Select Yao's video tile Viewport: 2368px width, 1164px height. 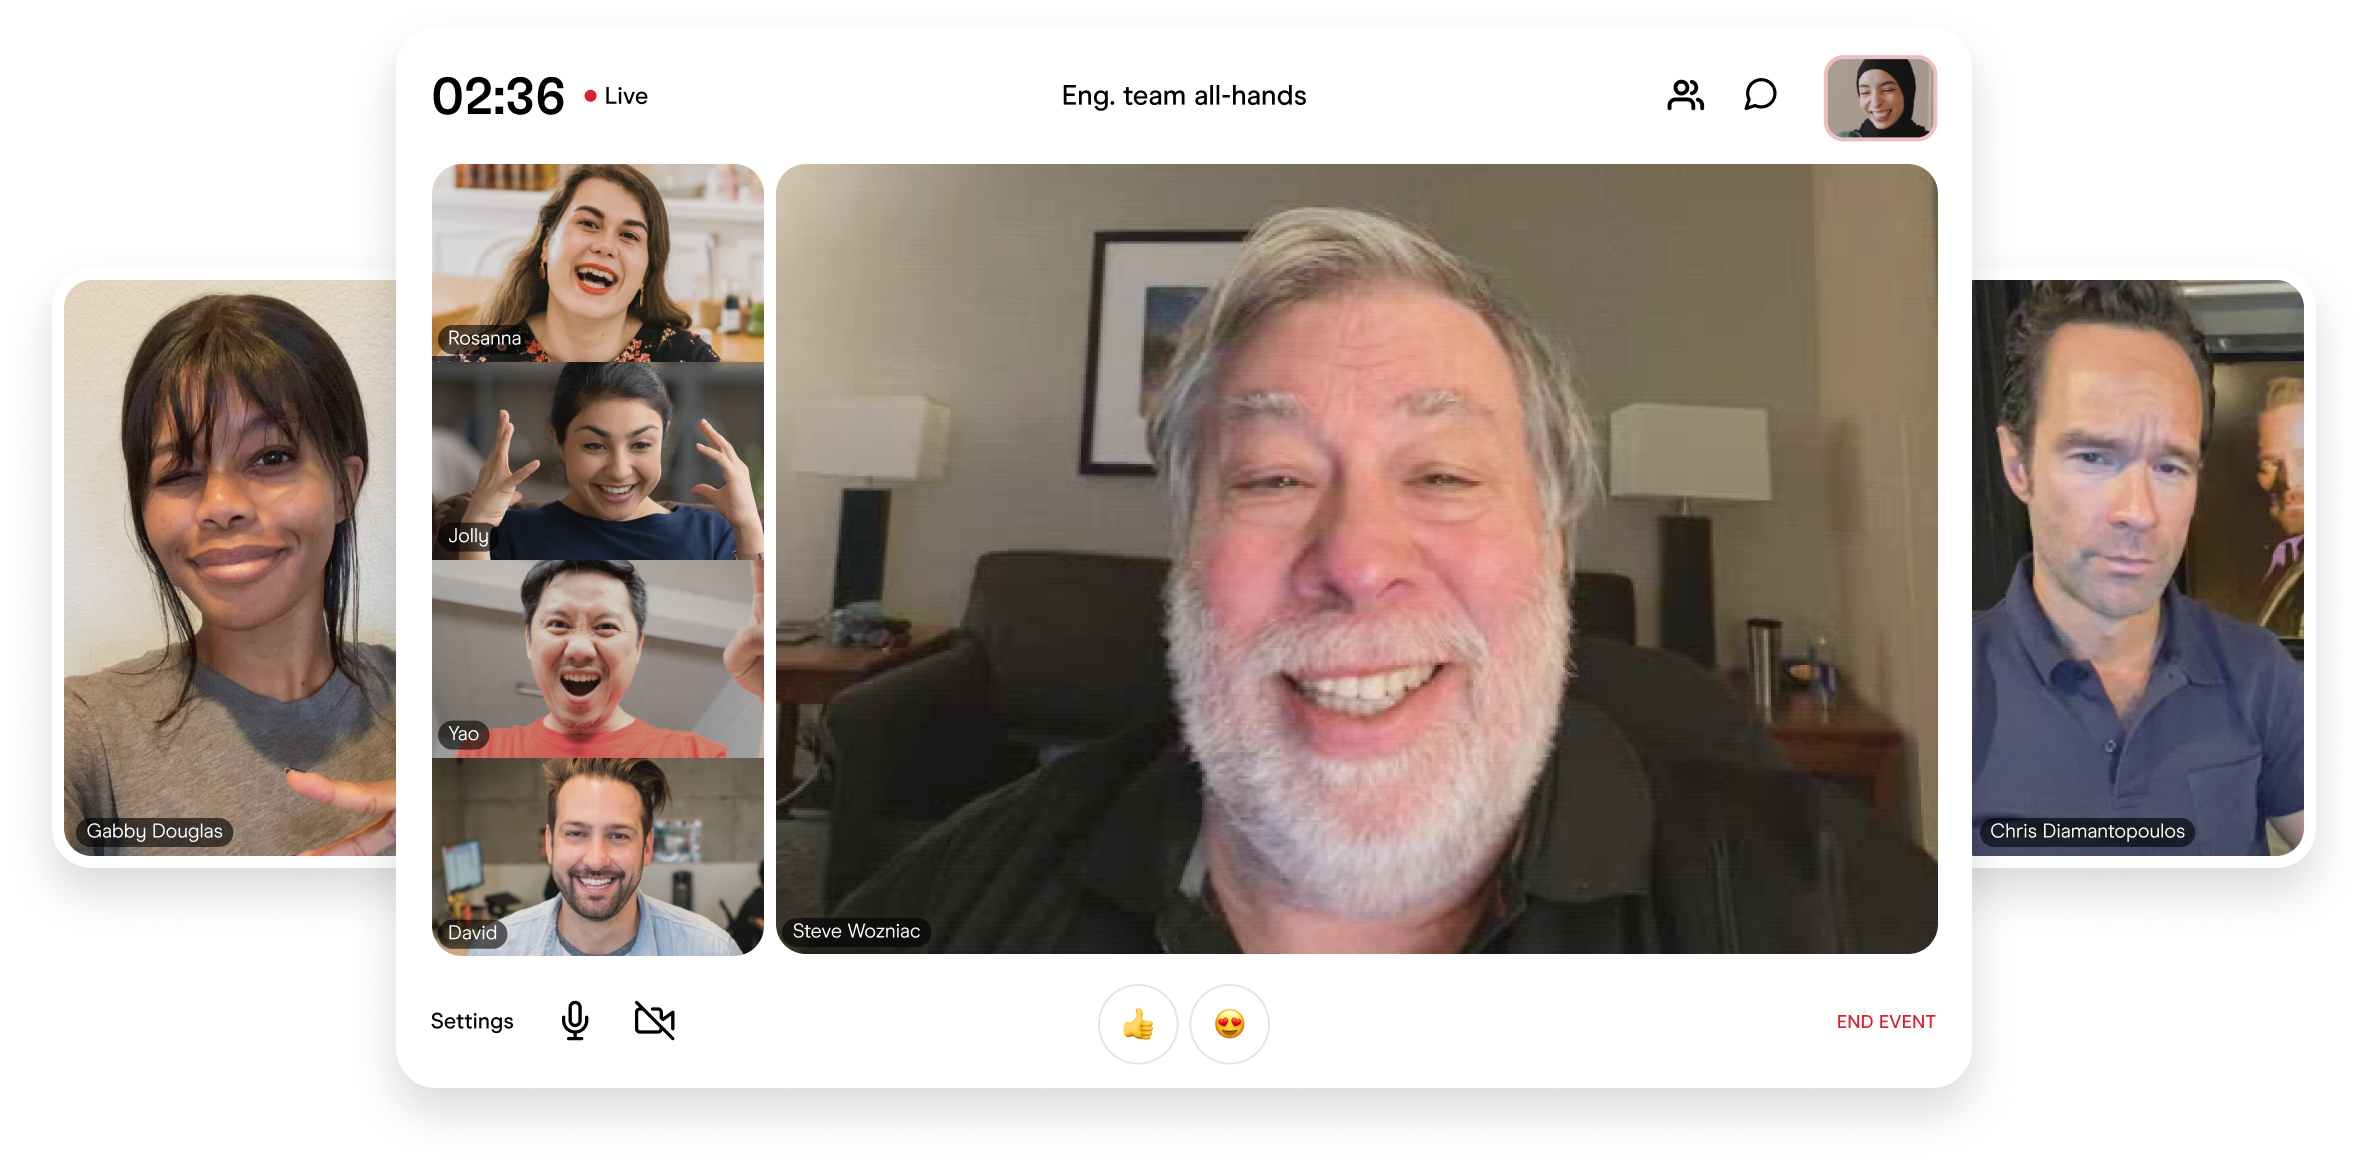[598, 658]
